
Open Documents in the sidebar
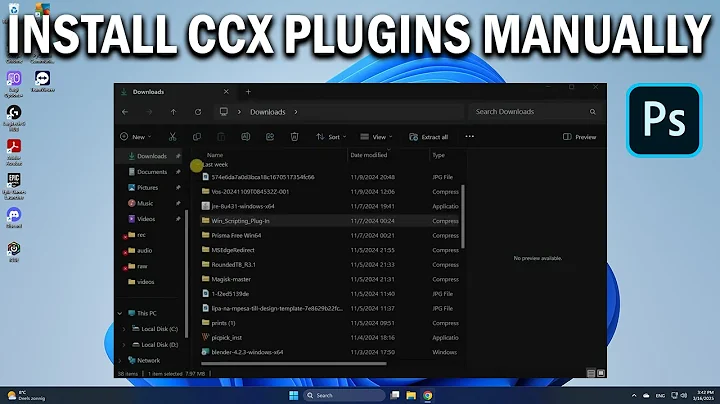point(147,172)
